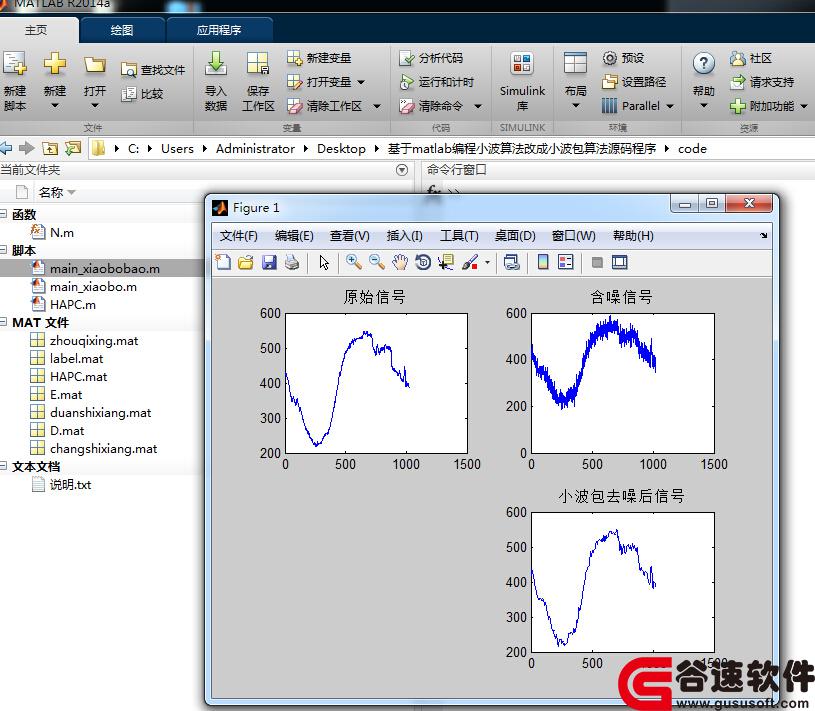Screen dimensions: 815x711
Task: Toggle the Rotate 3D tool
Action: coord(423,262)
